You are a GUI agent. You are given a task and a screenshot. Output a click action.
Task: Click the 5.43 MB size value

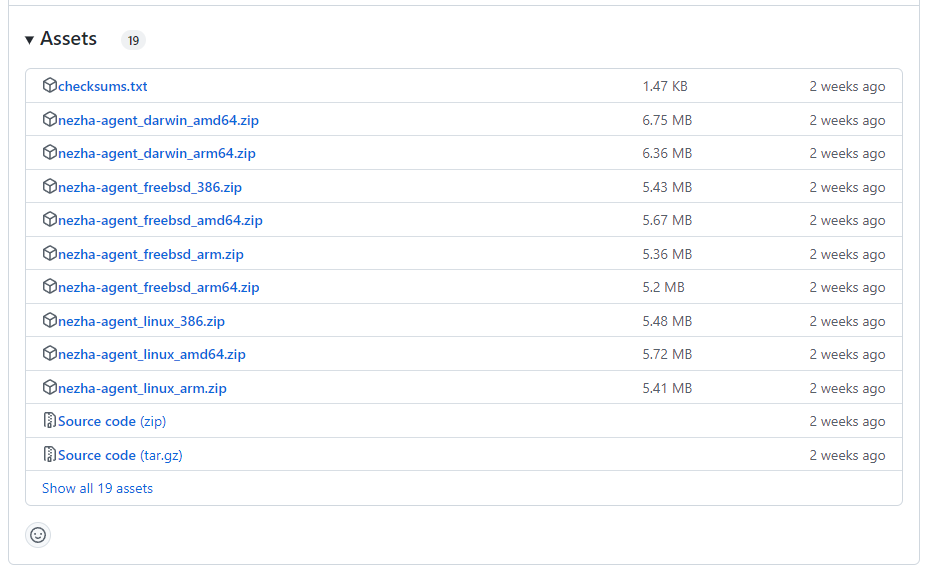(x=667, y=187)
